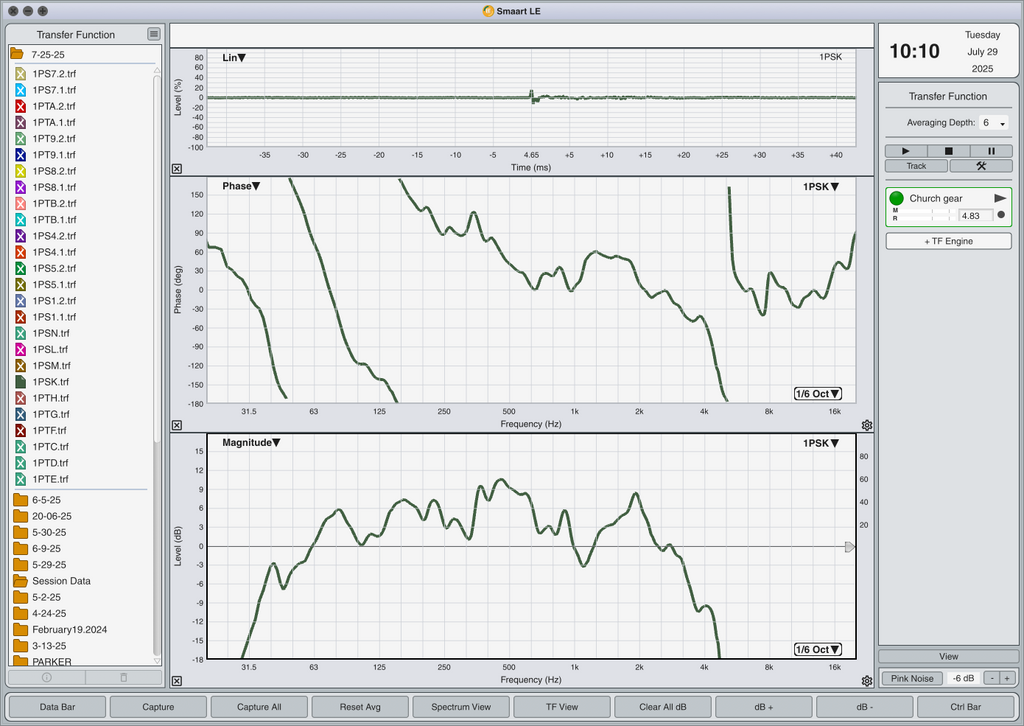The image size is (1024, 726).
Task: Decrease generator level with minus button
Action: (992, 678)
